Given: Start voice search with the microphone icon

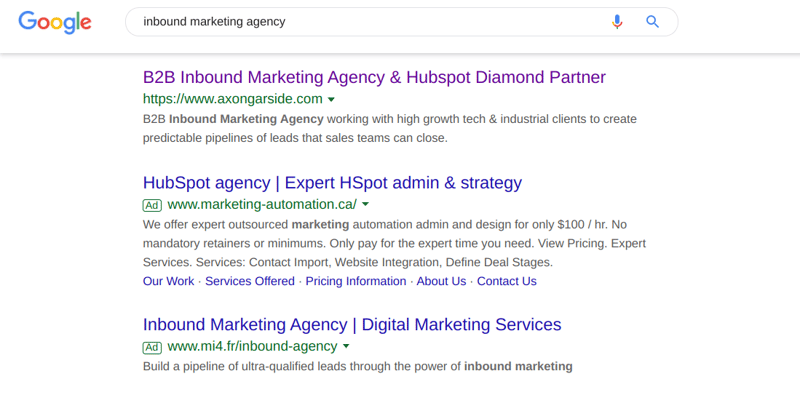Looking at the screenshot, I should point(617,22).
